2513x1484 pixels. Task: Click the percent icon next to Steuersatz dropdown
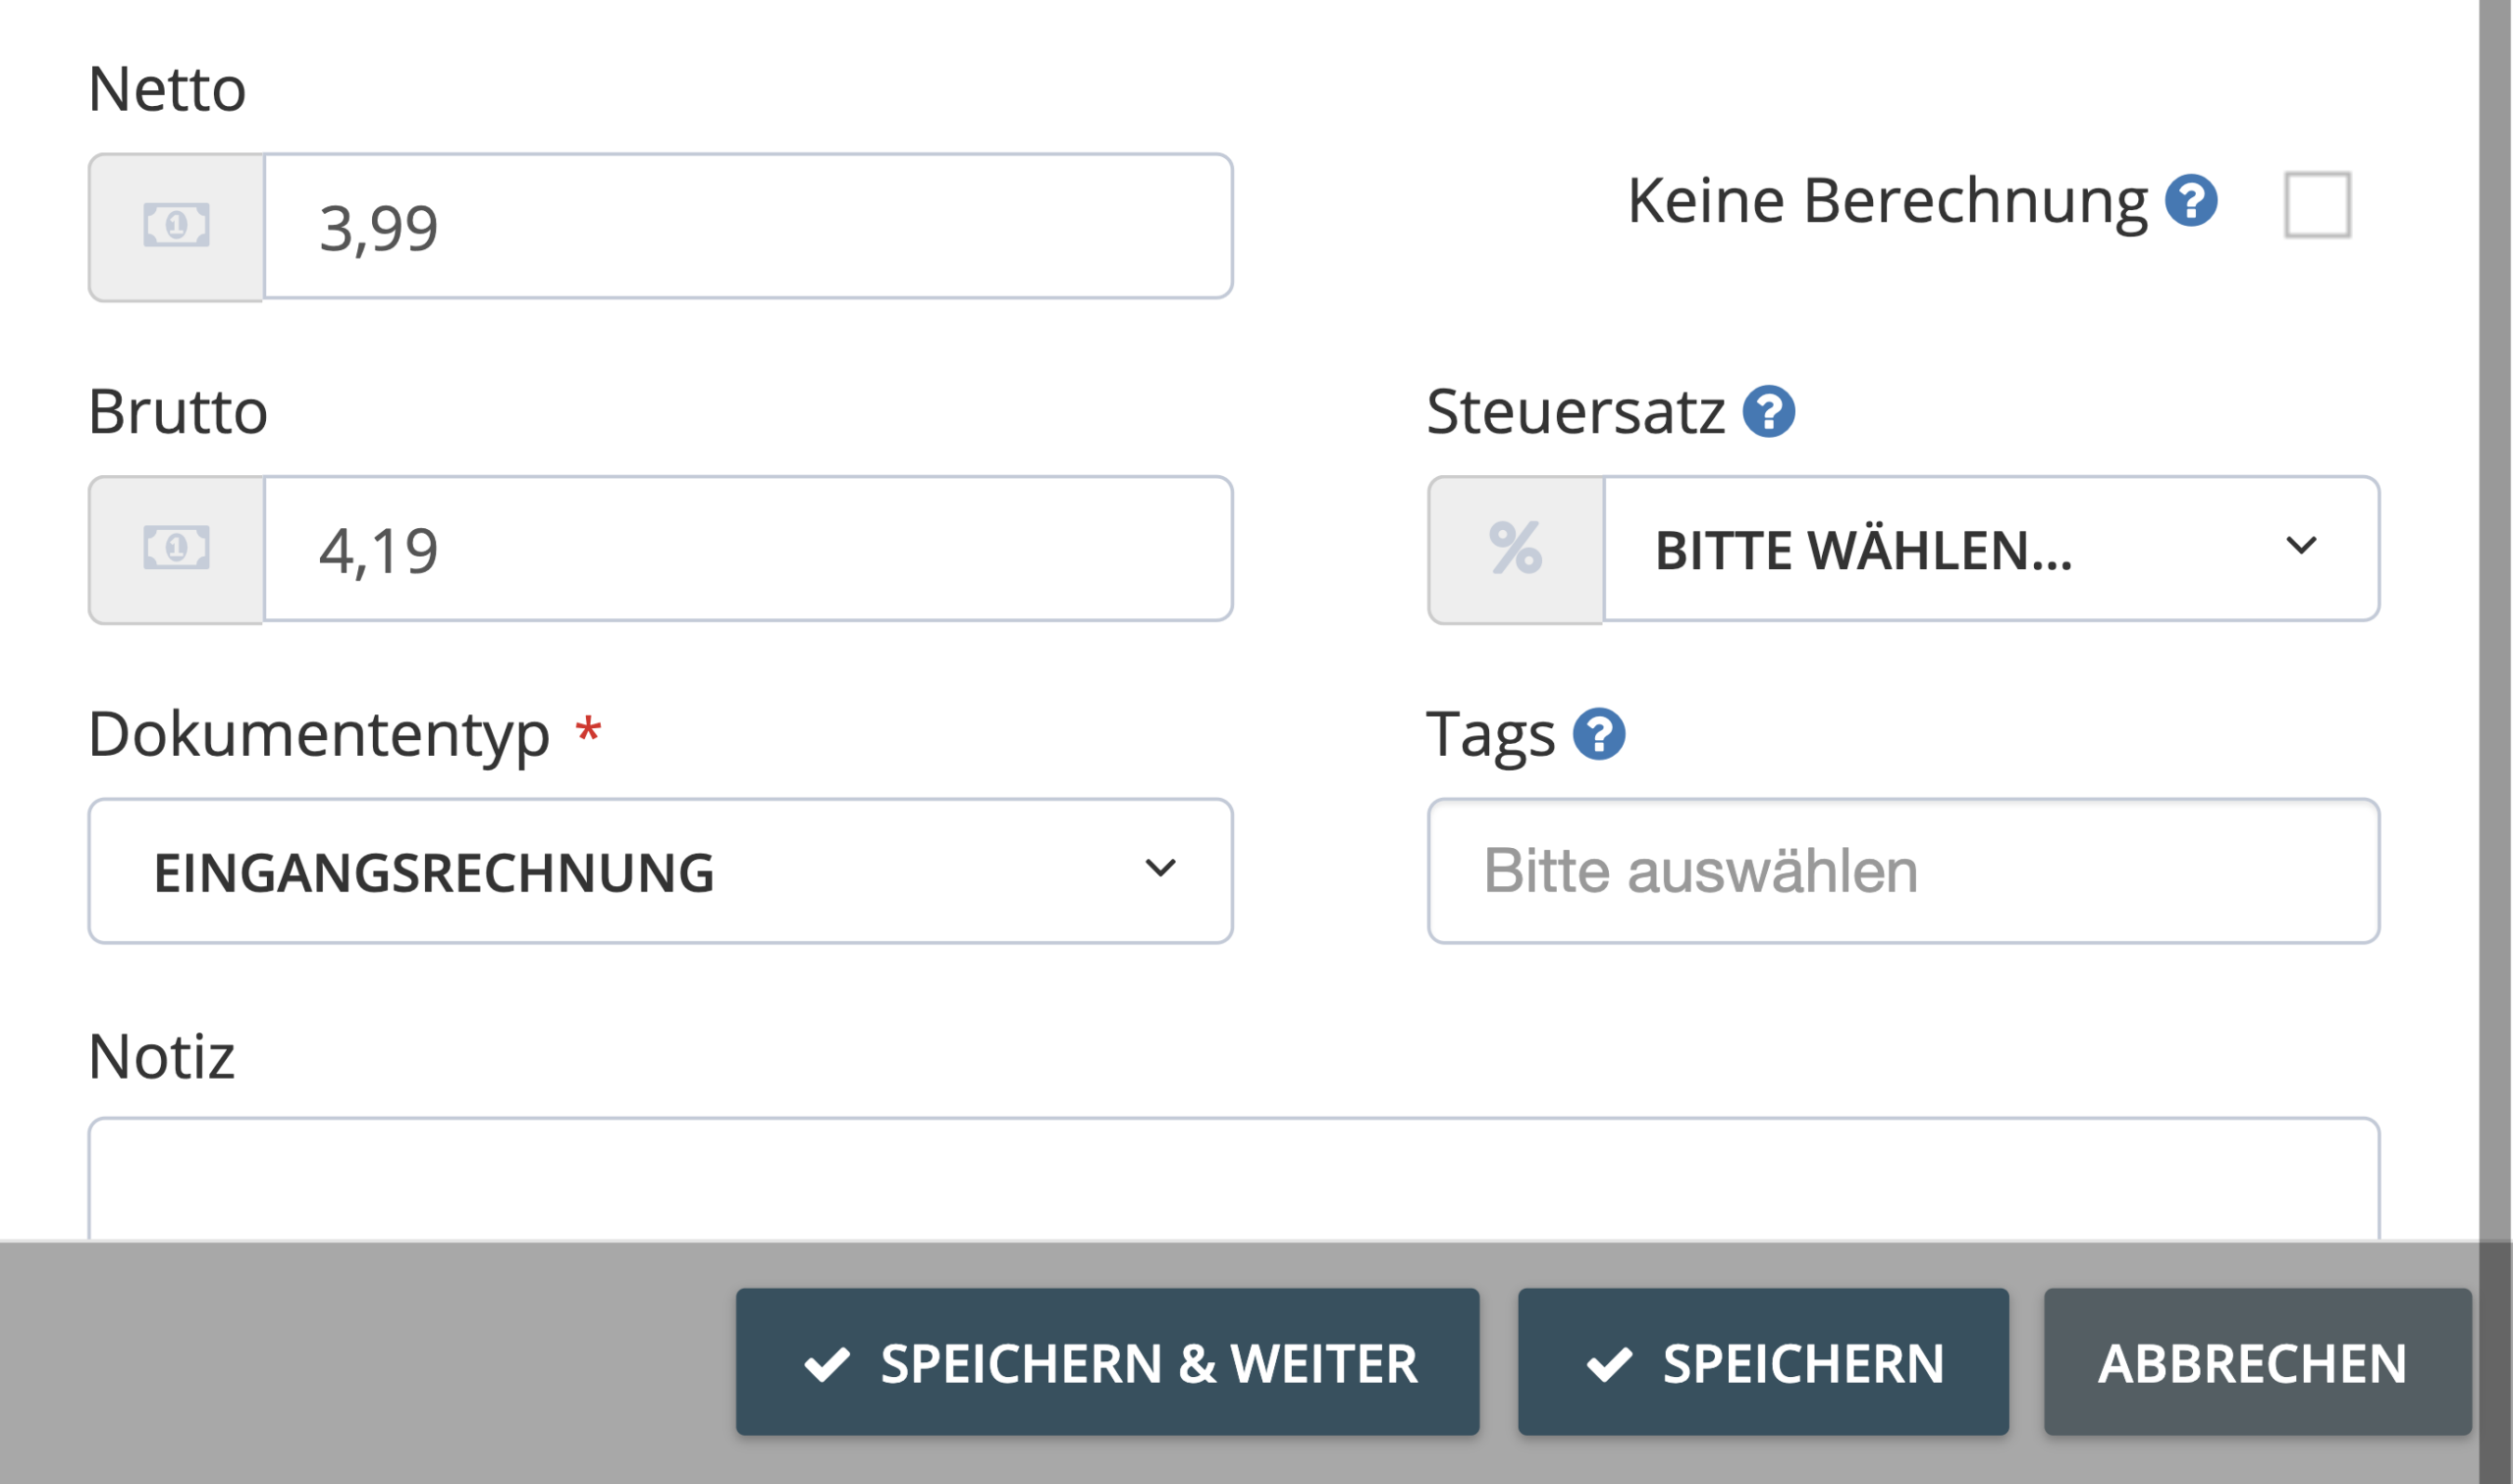(1515, 548)
